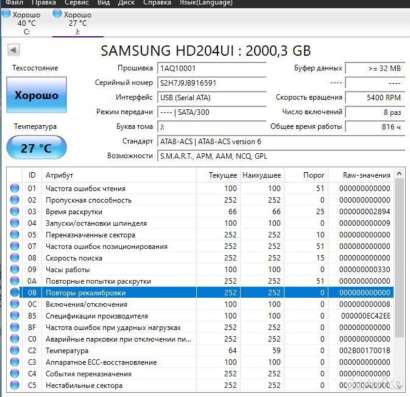Click the serial number field S2H7J9JB916591
The image size is (410, 397).
click(x=211, y=83)
